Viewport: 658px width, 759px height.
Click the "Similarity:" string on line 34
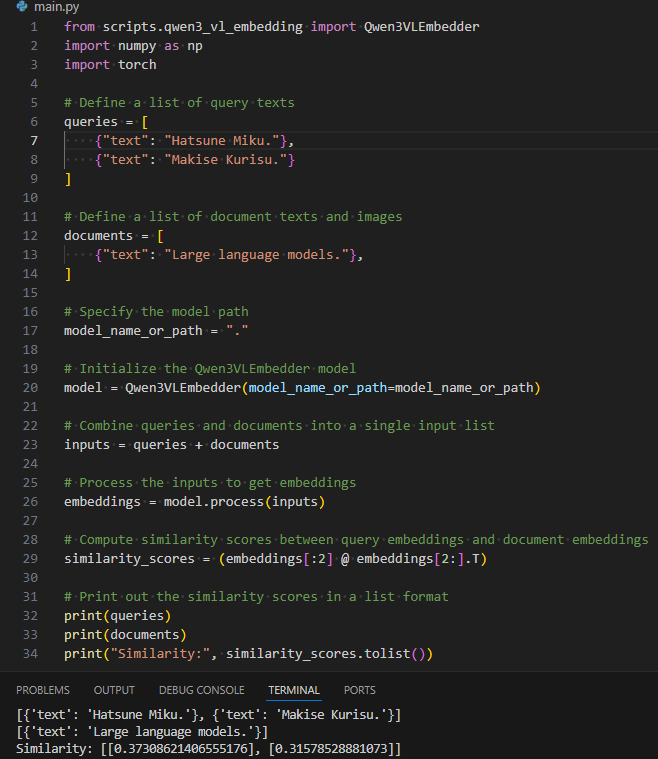click(160, 654)
